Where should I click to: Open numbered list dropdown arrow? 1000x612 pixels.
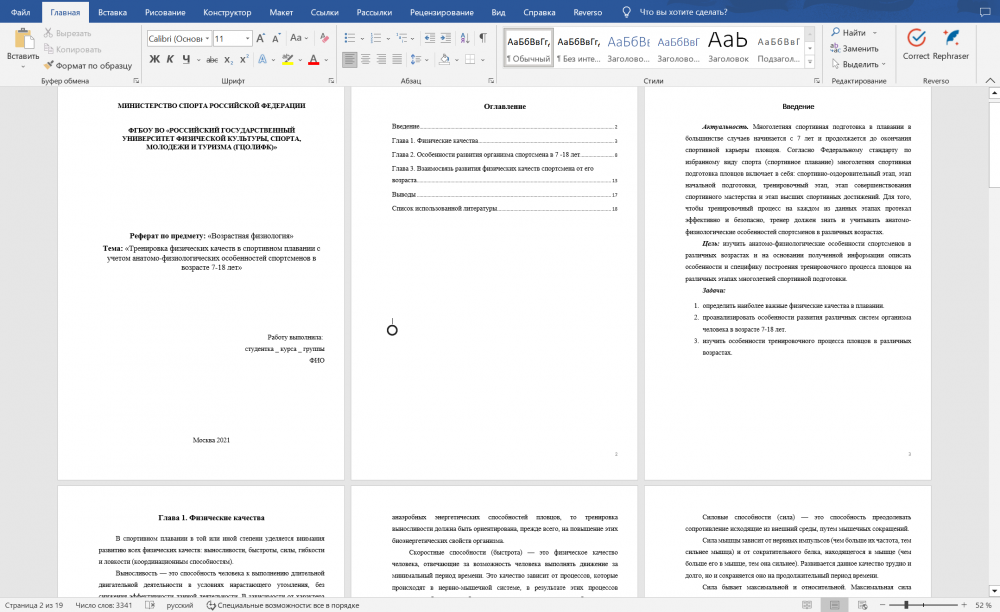pyautogui.click(x=388, y=39)
